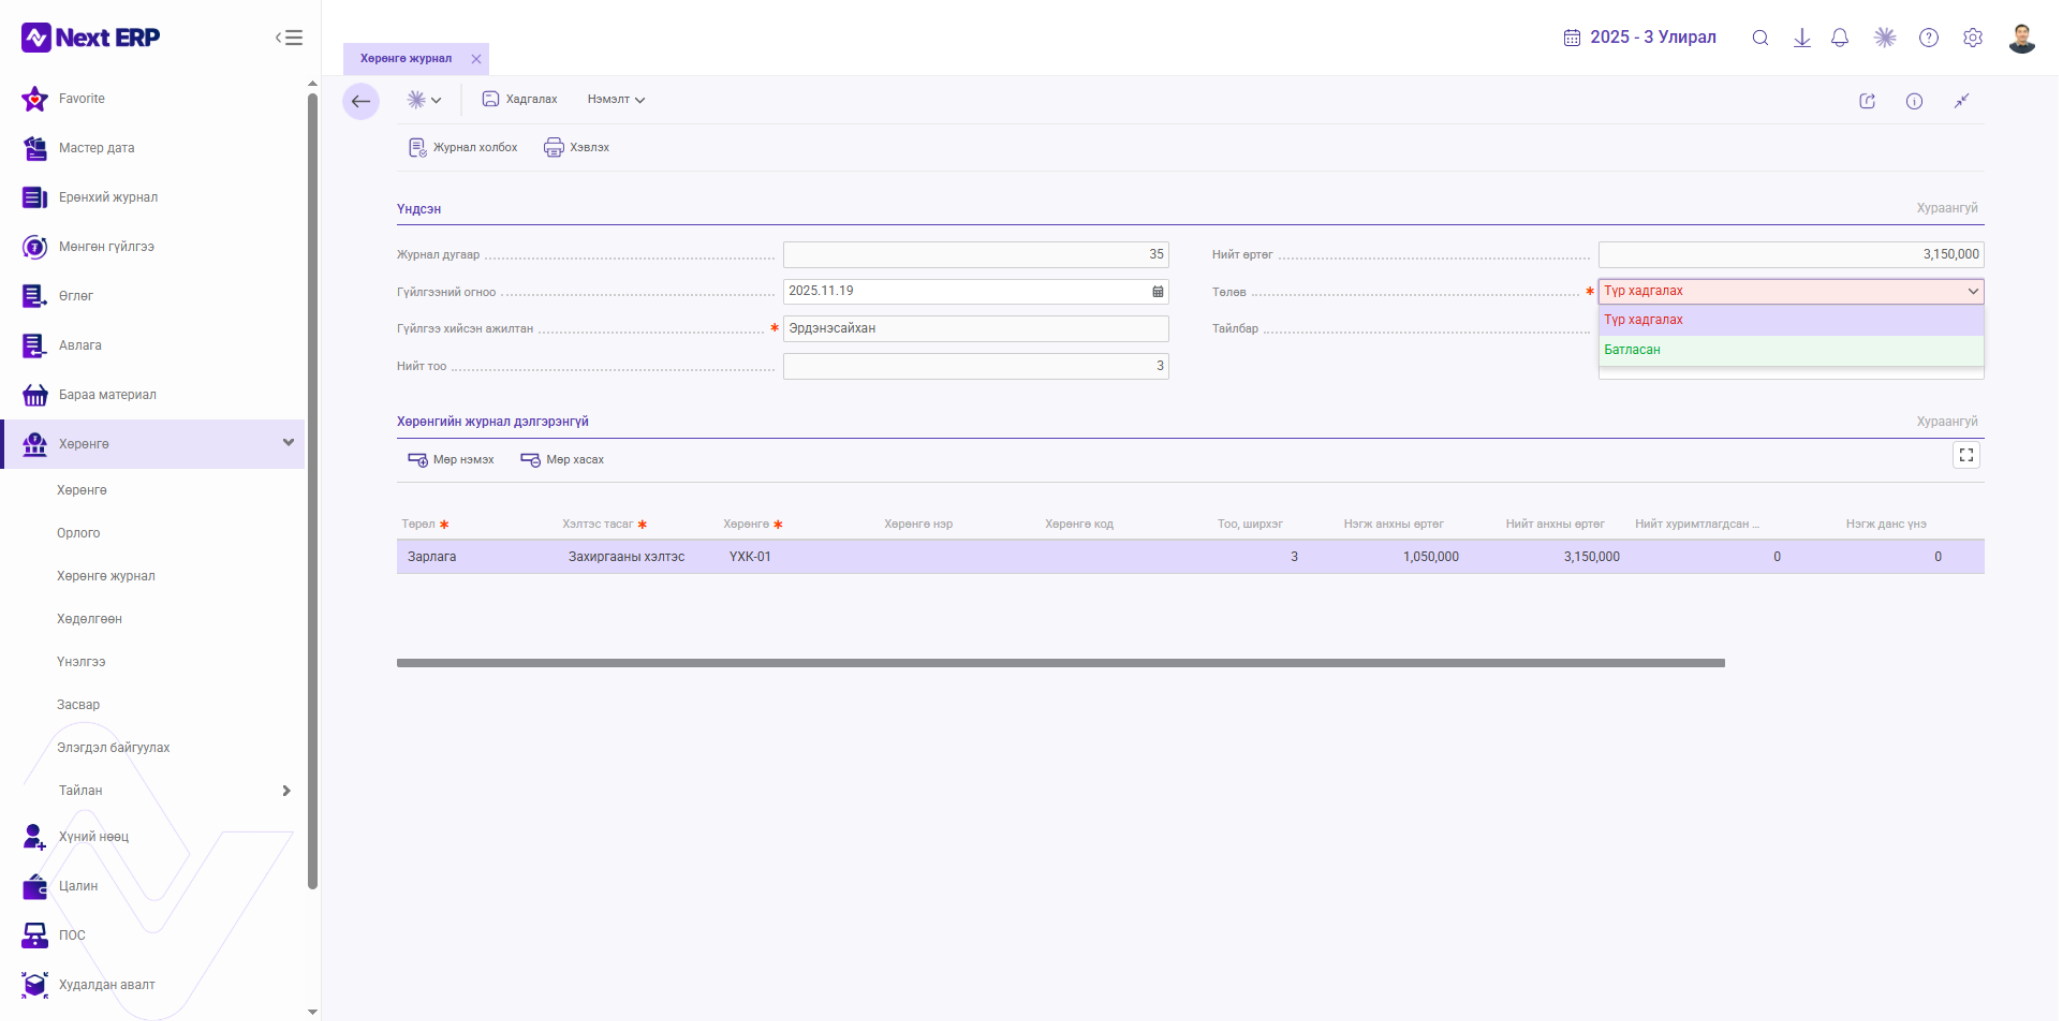The image size is (2059, 1021).
Task: Open the search magnifier icon in header
Action: (x=1760, y=38)
